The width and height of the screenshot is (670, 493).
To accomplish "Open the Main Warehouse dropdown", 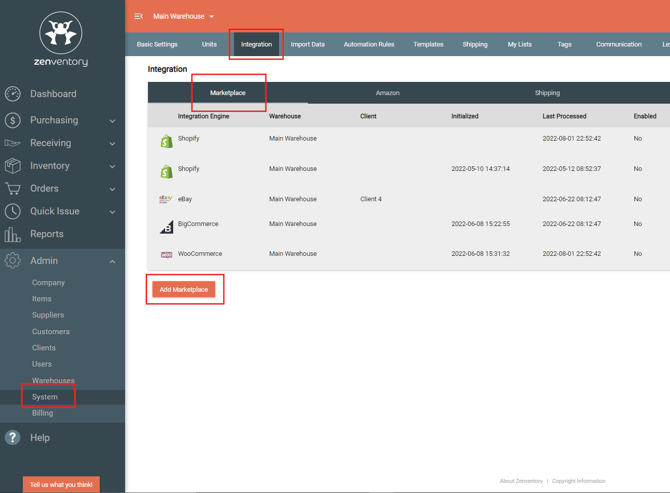I will click(183, 16).
